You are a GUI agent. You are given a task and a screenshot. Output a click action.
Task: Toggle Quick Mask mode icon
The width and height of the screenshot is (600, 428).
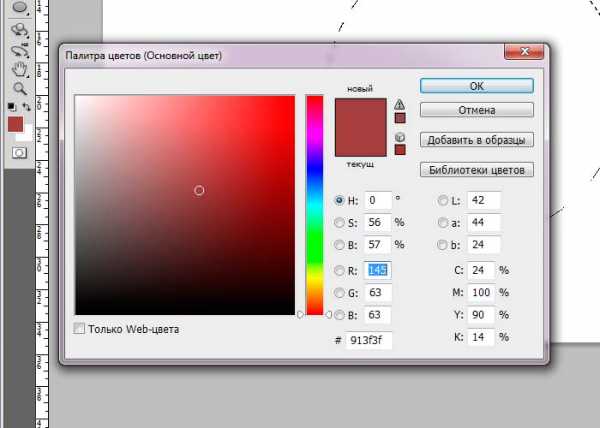click(17, 152)
